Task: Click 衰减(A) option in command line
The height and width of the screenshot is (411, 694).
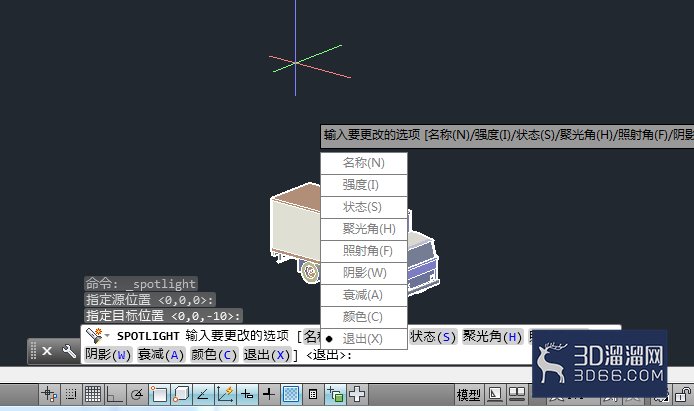Action: pyautogui.click(x=161, y=355)
